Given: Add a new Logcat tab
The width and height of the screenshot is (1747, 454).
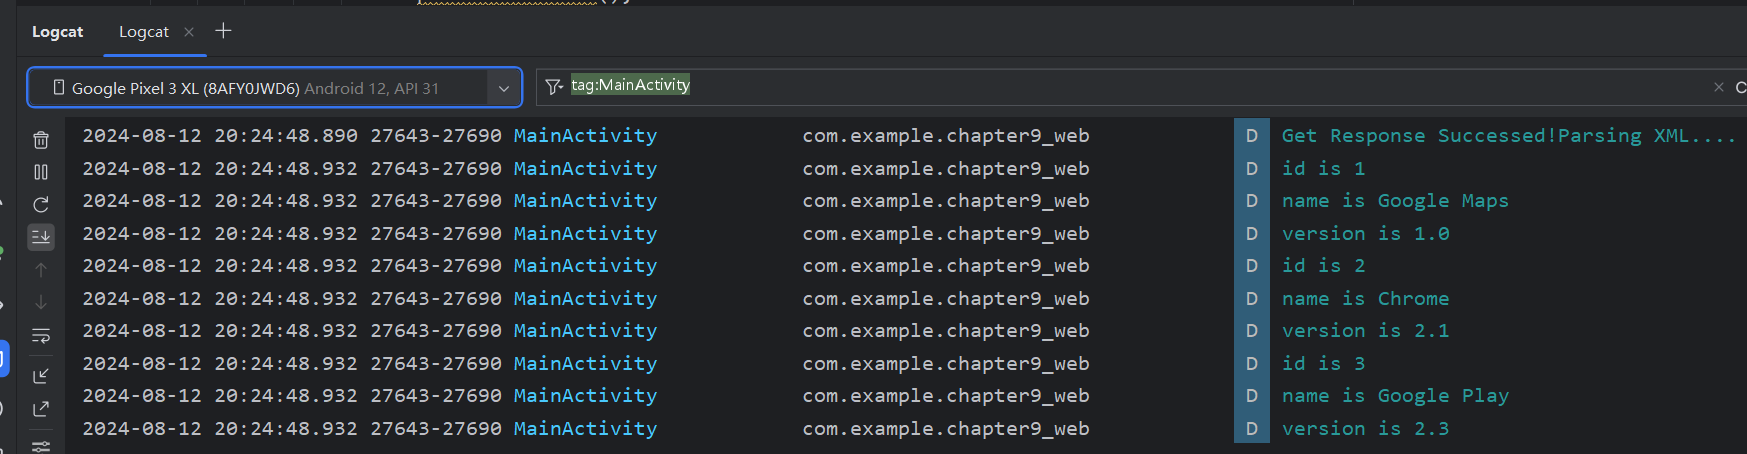Looking at the screenshot, I should (x=223, y=31).
